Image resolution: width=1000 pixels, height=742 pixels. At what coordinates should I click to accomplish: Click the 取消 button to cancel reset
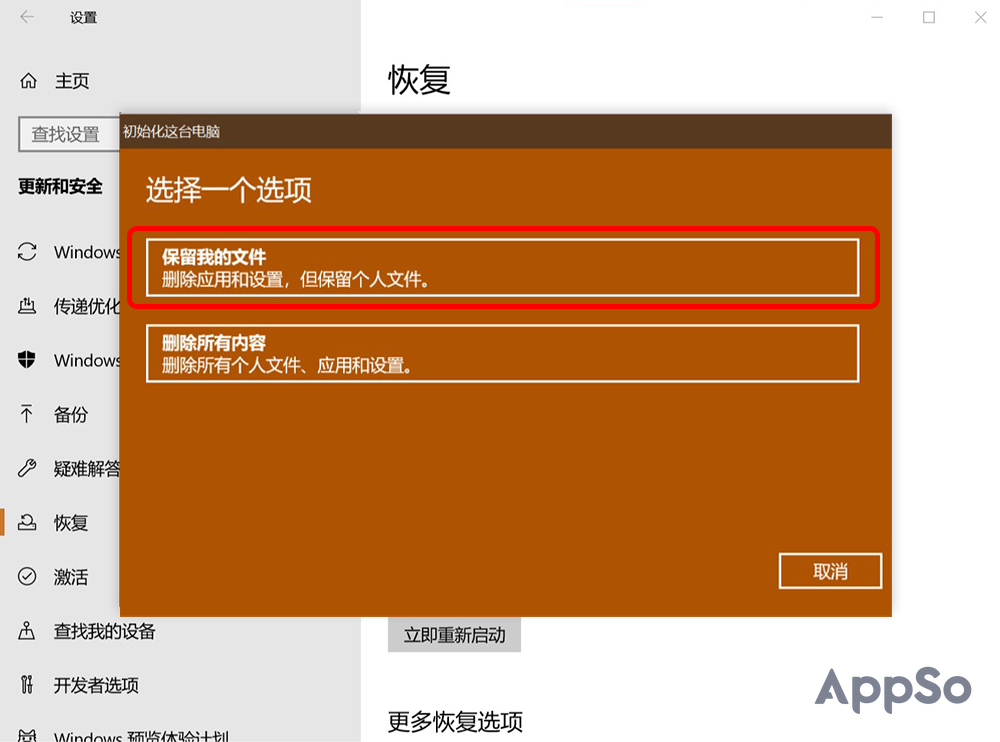[x=830, y=570]
